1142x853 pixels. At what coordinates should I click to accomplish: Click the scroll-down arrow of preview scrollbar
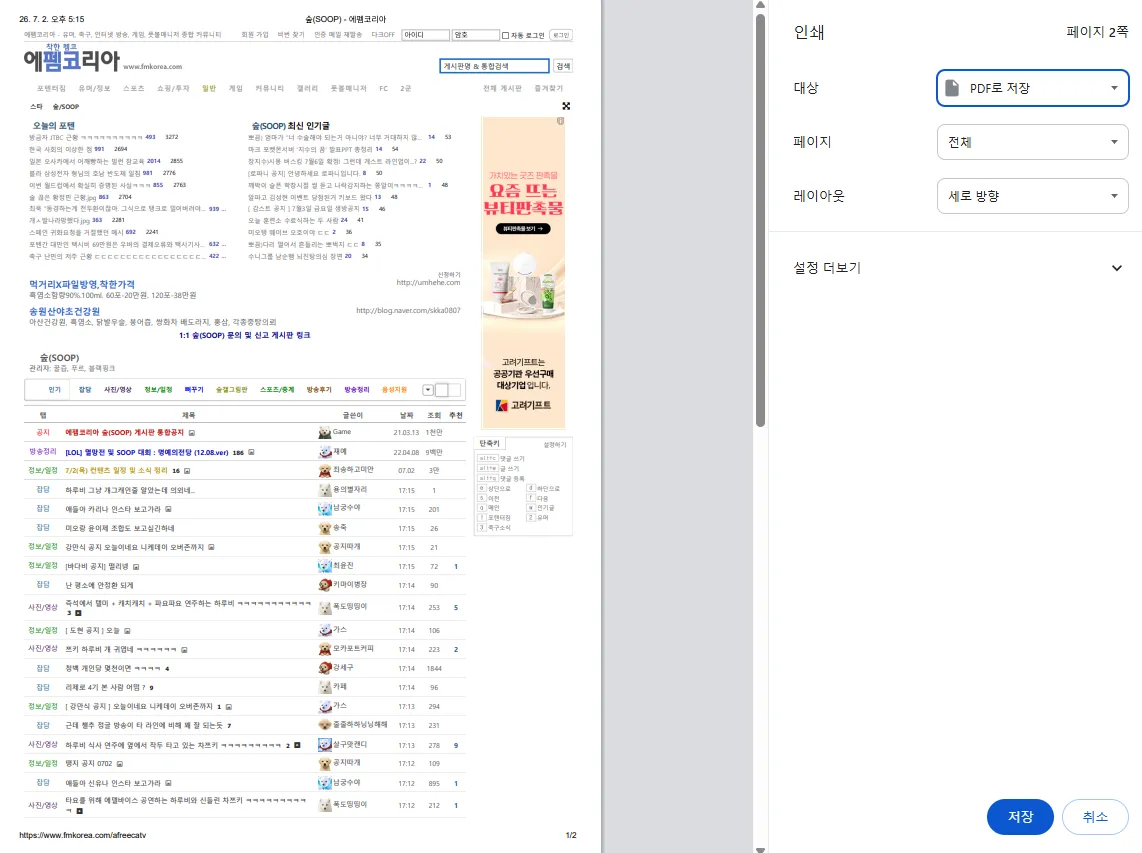(760, 849)
